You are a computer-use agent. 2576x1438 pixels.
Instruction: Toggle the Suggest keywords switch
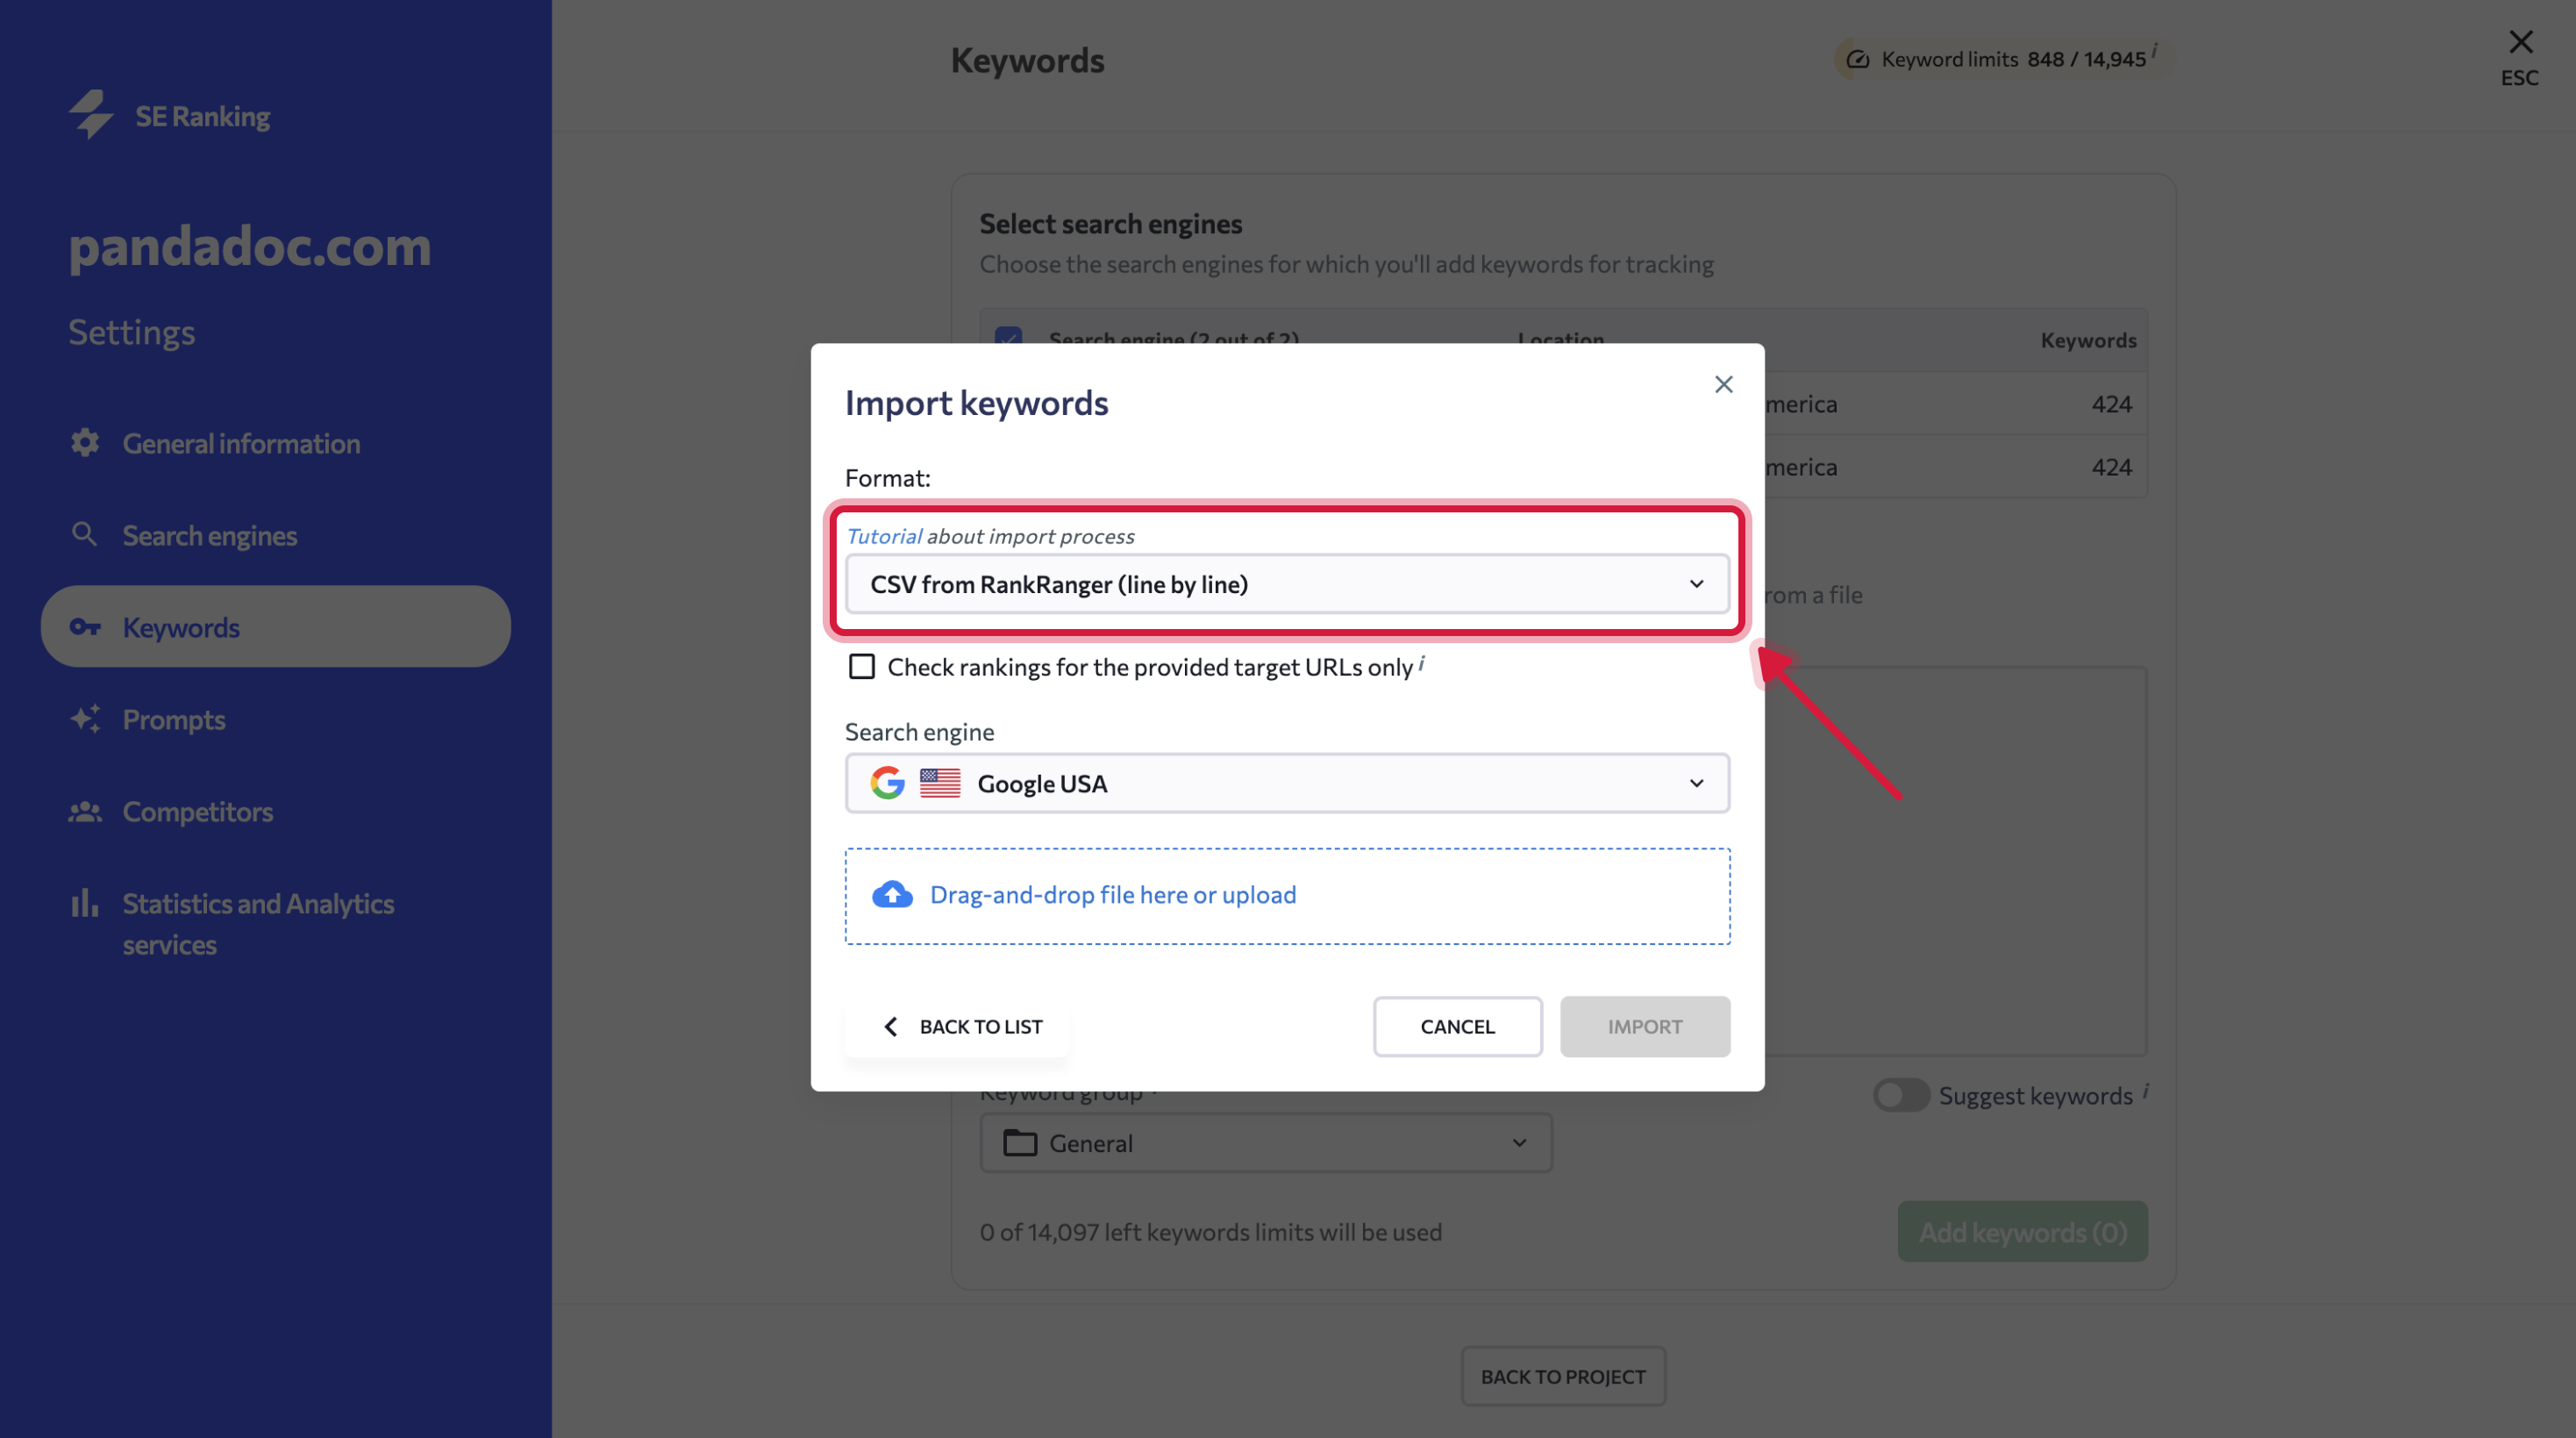tap(1900, 1095)
